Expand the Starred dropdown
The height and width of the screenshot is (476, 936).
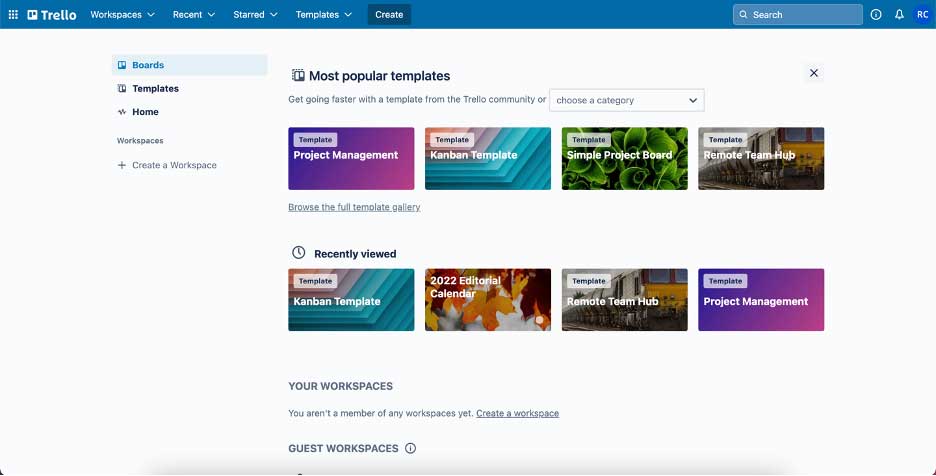pos(255,14)
